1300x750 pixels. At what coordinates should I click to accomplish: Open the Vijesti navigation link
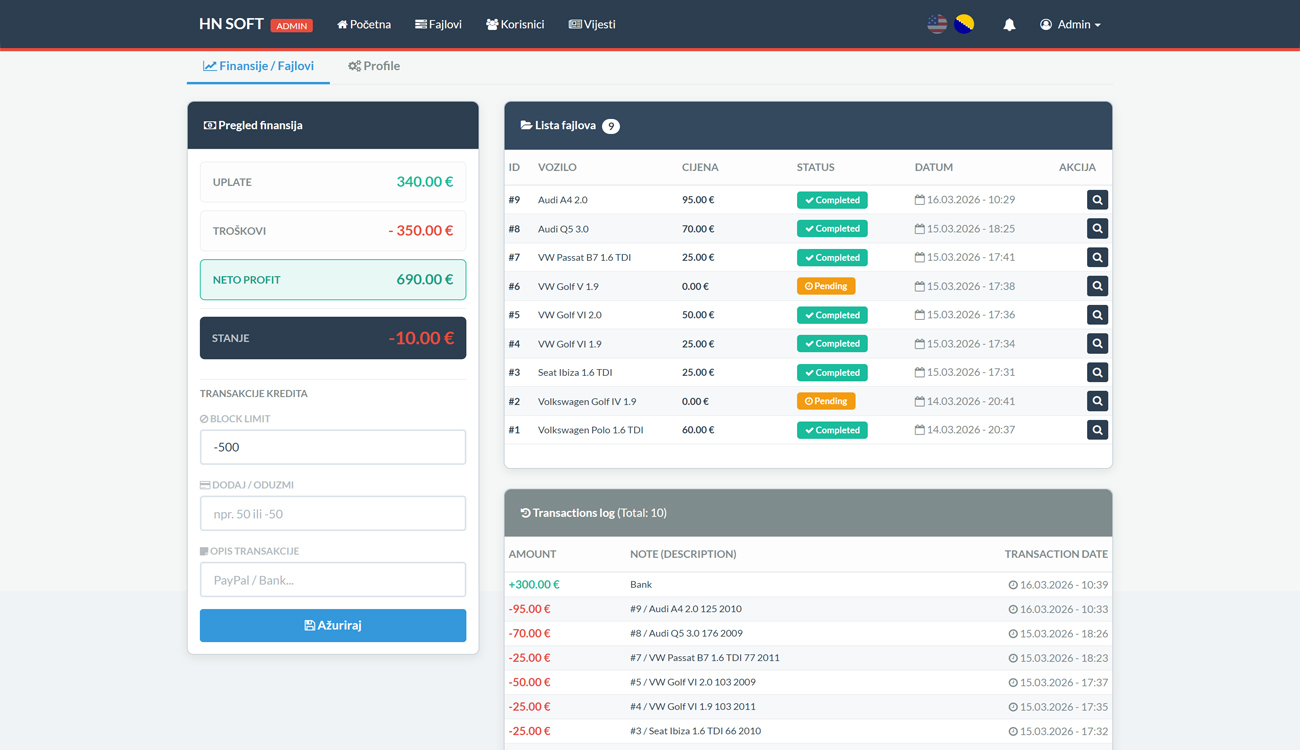[x=592, y=25]
